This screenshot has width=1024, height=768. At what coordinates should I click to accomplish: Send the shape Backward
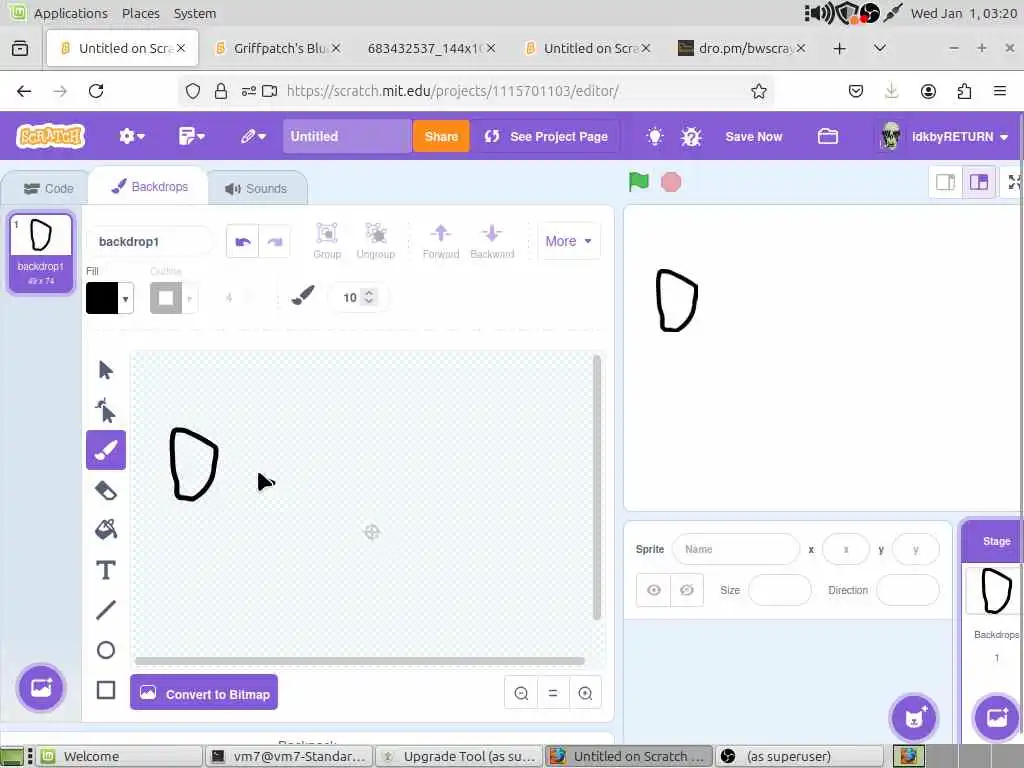492,241
